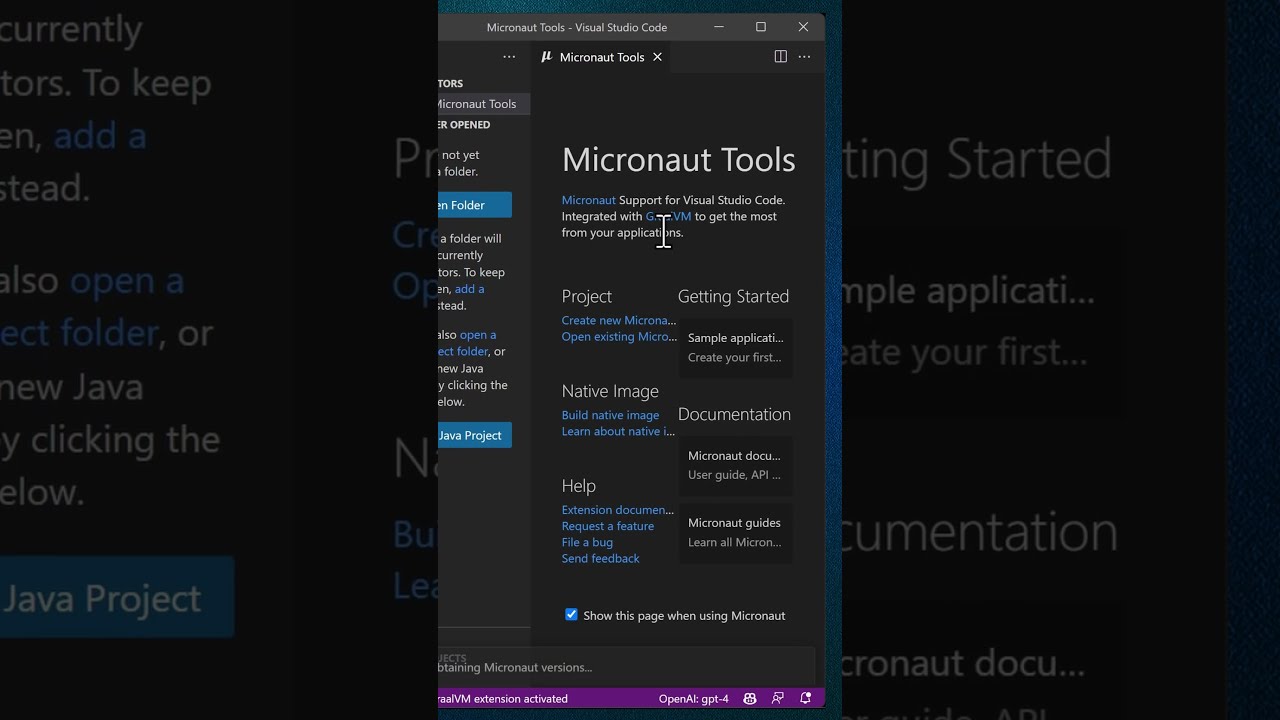1280x720 pixels.
Task: Click Learn about native image link
Action: pos(618,431)
